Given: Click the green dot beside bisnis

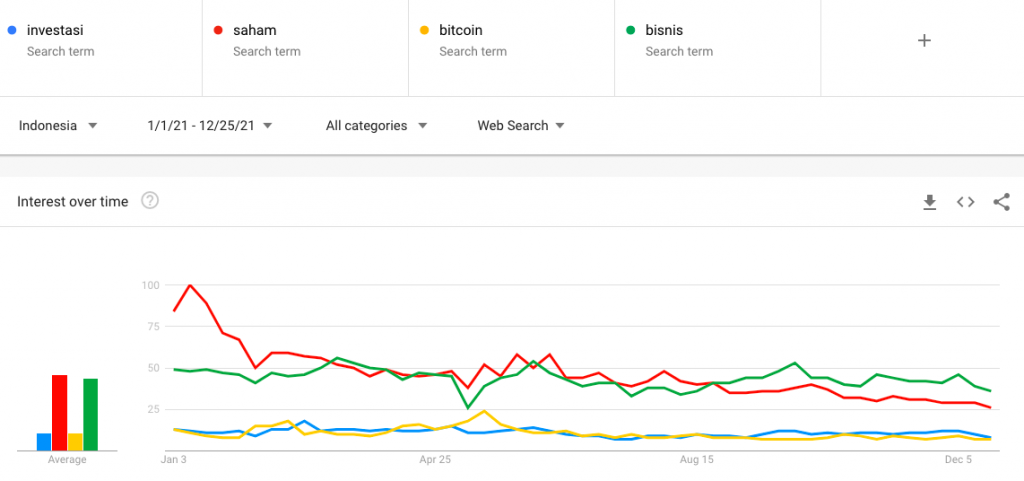Looking at the screenshot, I should pyautogui.click(x=629, y=30).
